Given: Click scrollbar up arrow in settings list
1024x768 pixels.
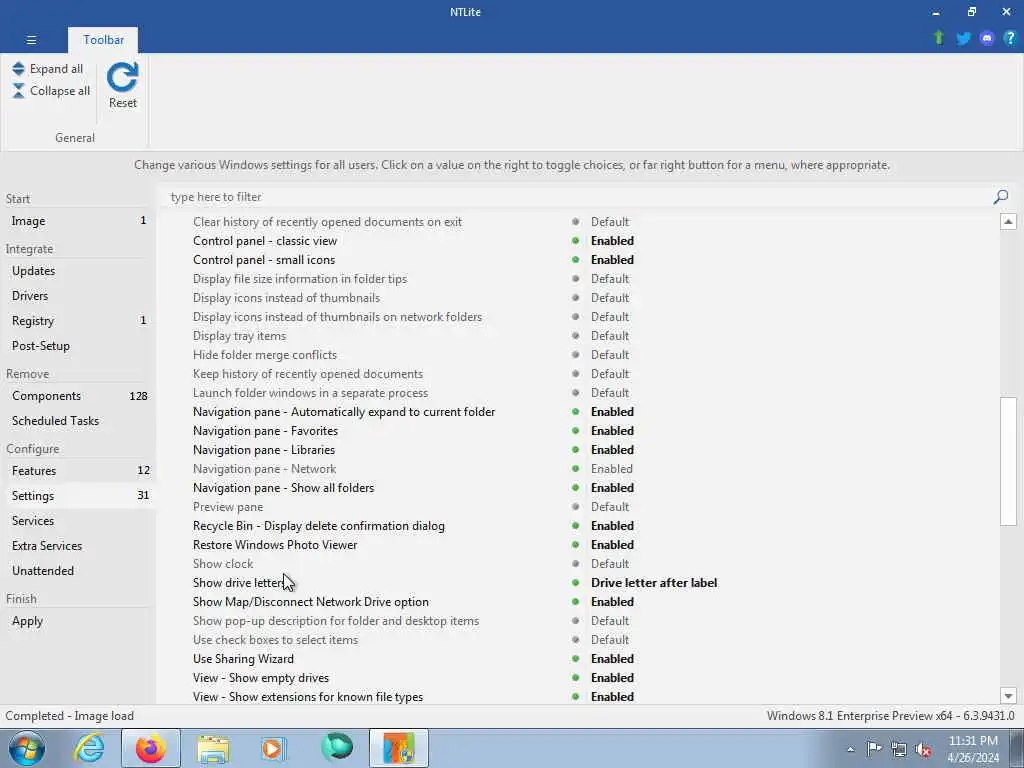Looking at the screenshot, I should (1008, 221).
